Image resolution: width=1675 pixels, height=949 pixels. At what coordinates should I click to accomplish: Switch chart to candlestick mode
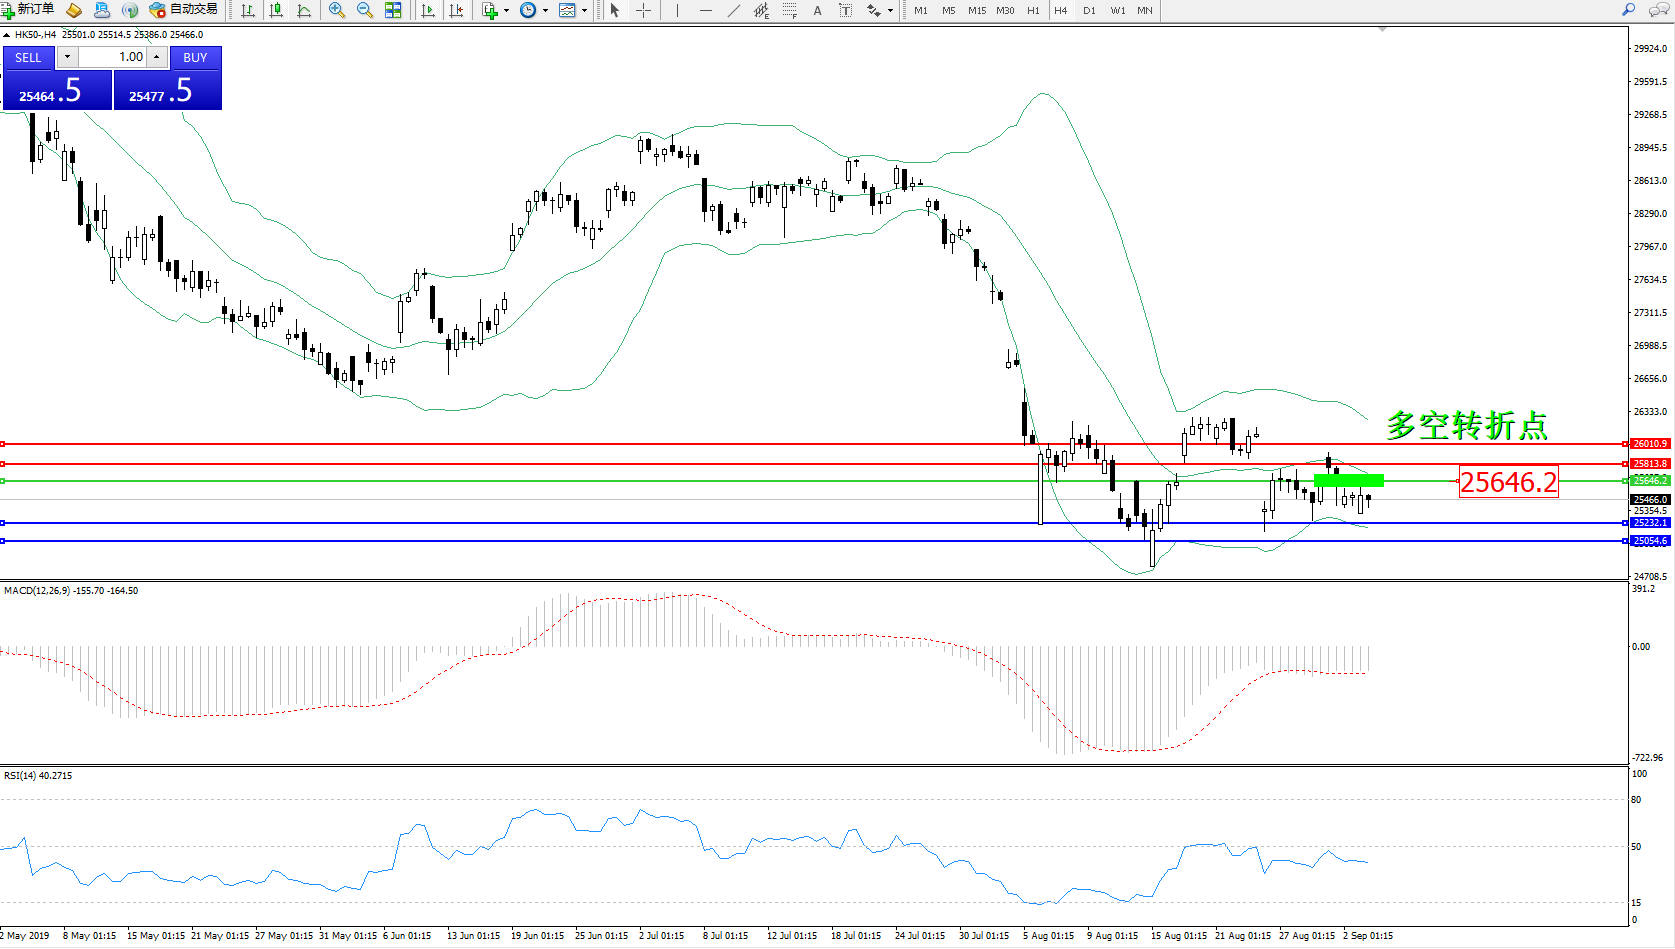tap(276, 10)
